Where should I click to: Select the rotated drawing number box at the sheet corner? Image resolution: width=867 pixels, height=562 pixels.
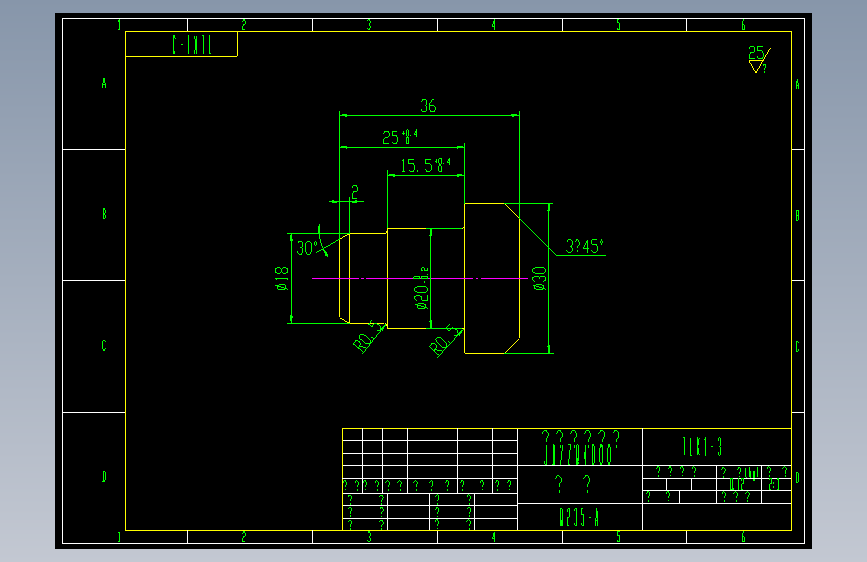pos(181,44)
